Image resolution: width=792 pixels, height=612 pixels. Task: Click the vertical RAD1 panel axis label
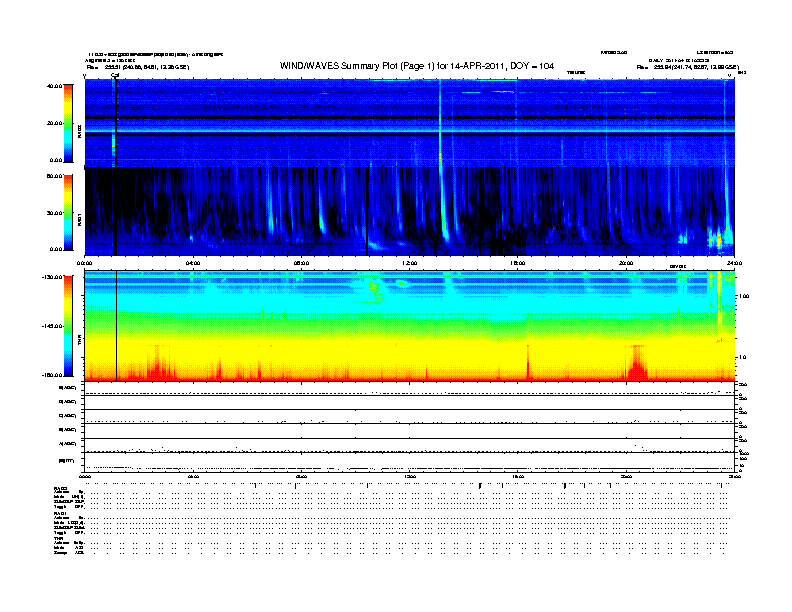coord(79,220)
